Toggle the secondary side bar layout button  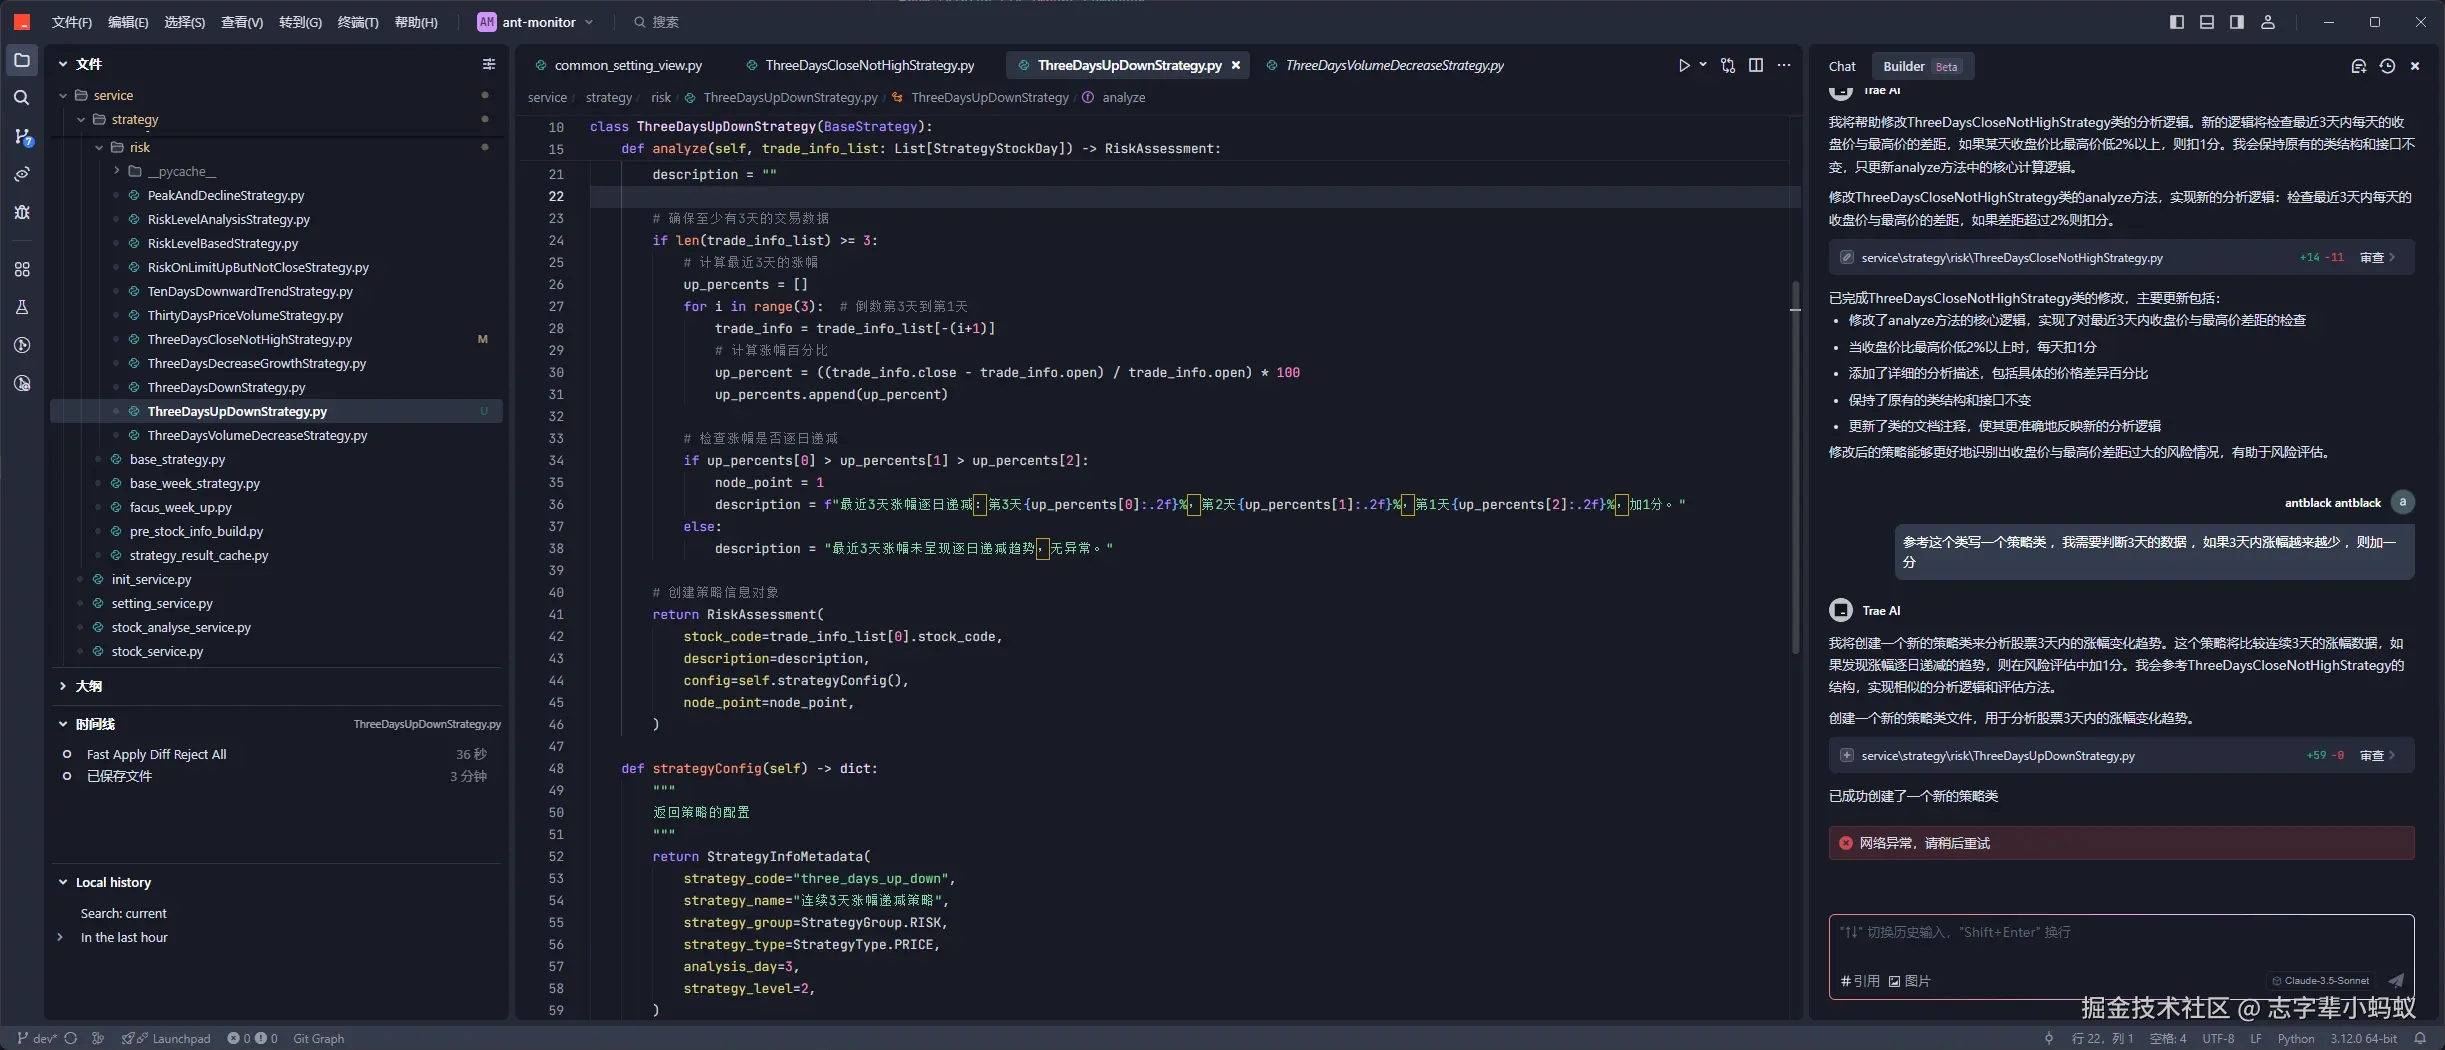[x=2236, y=22]
